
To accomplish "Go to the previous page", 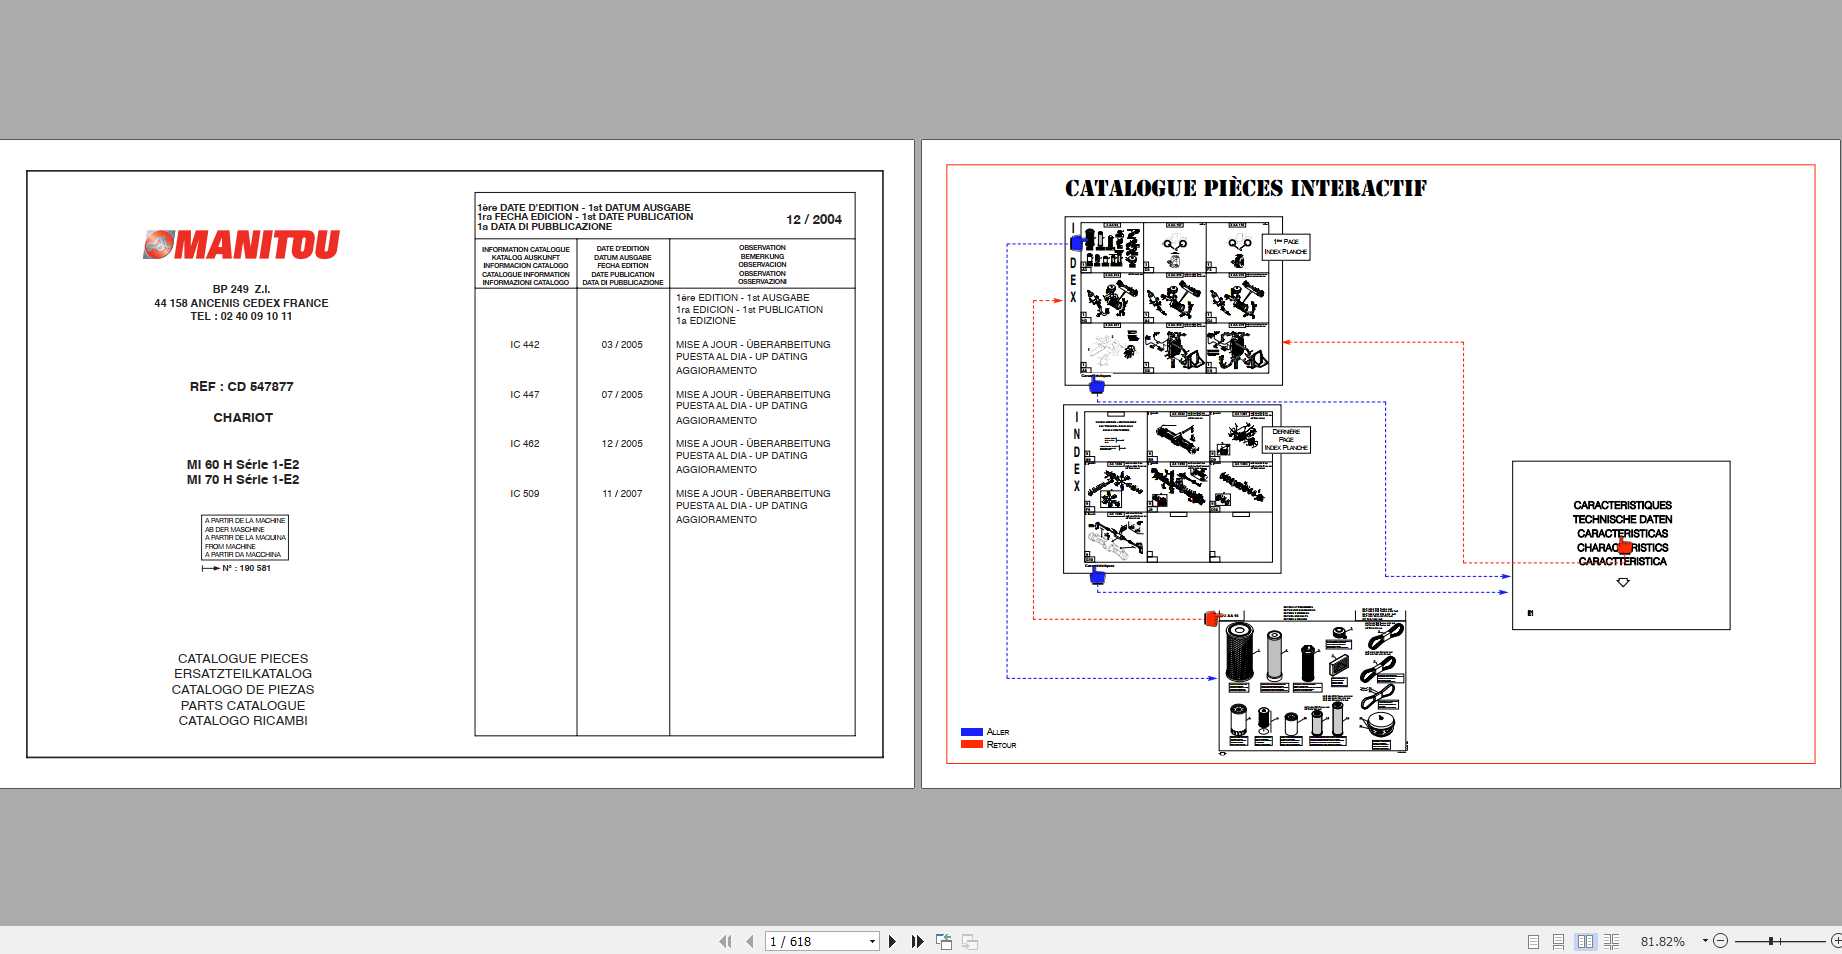I will [x=749, y=941].
